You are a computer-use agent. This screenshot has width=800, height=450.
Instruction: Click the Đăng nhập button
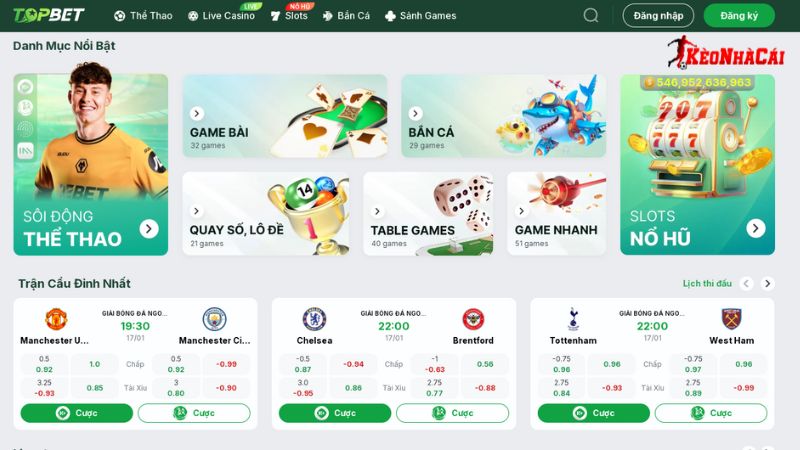[x=658, y=16]
